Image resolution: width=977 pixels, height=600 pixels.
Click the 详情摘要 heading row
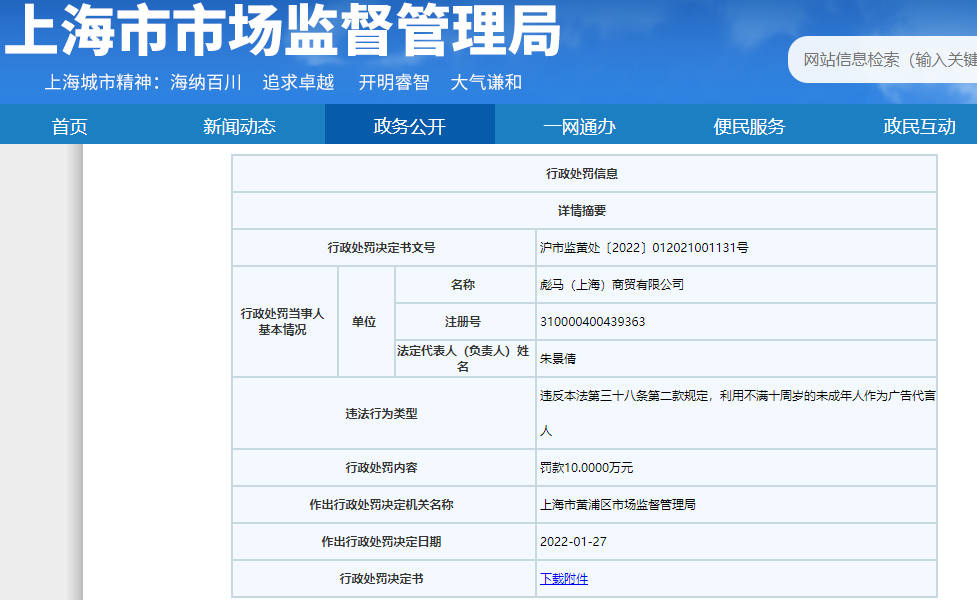(x=584, y=211)
